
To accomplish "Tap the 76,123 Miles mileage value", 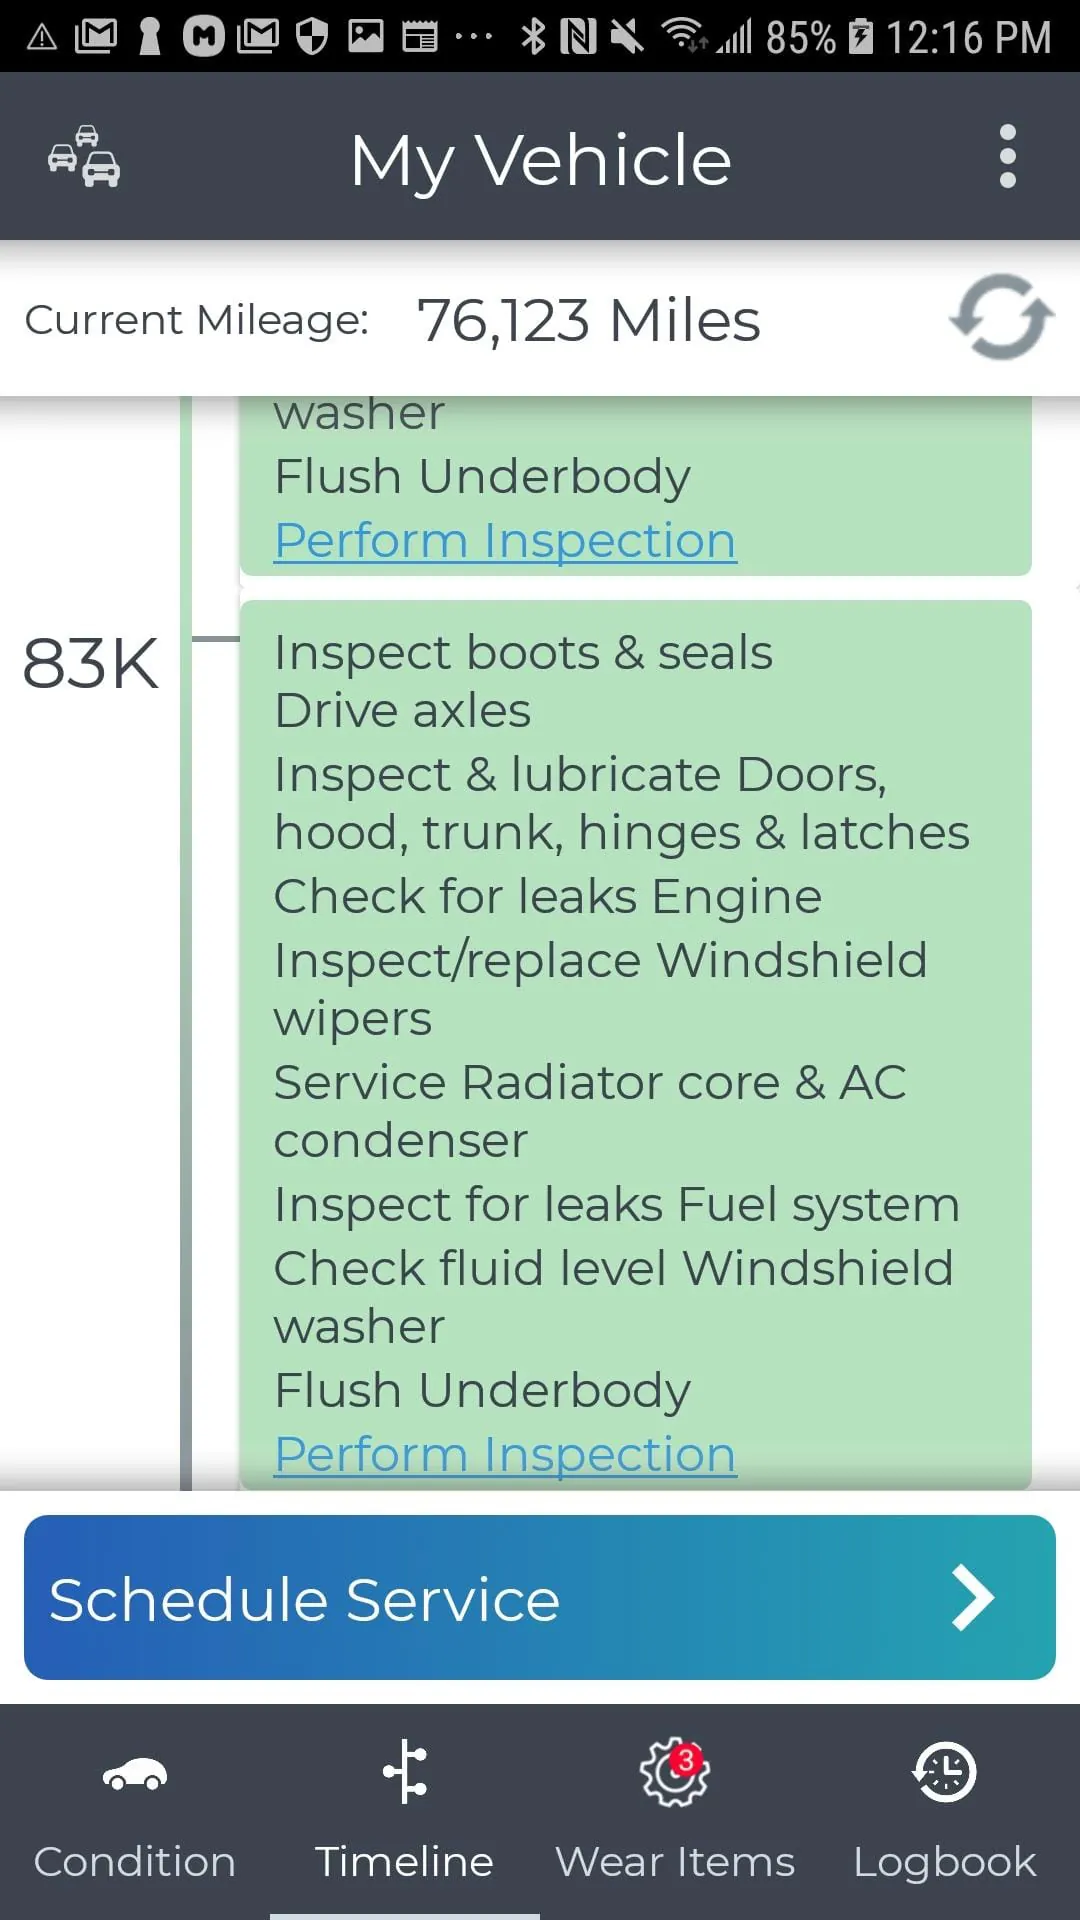I will 588,320.
